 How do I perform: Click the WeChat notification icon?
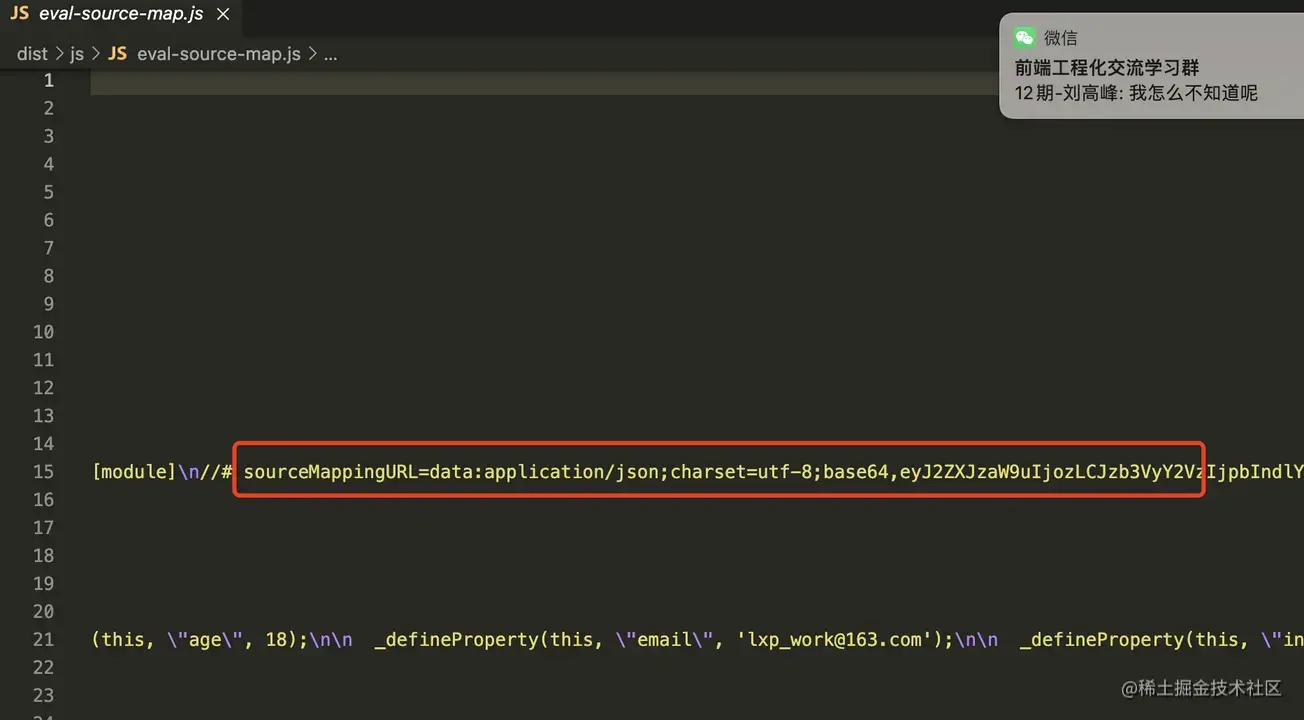[1024, 38]
